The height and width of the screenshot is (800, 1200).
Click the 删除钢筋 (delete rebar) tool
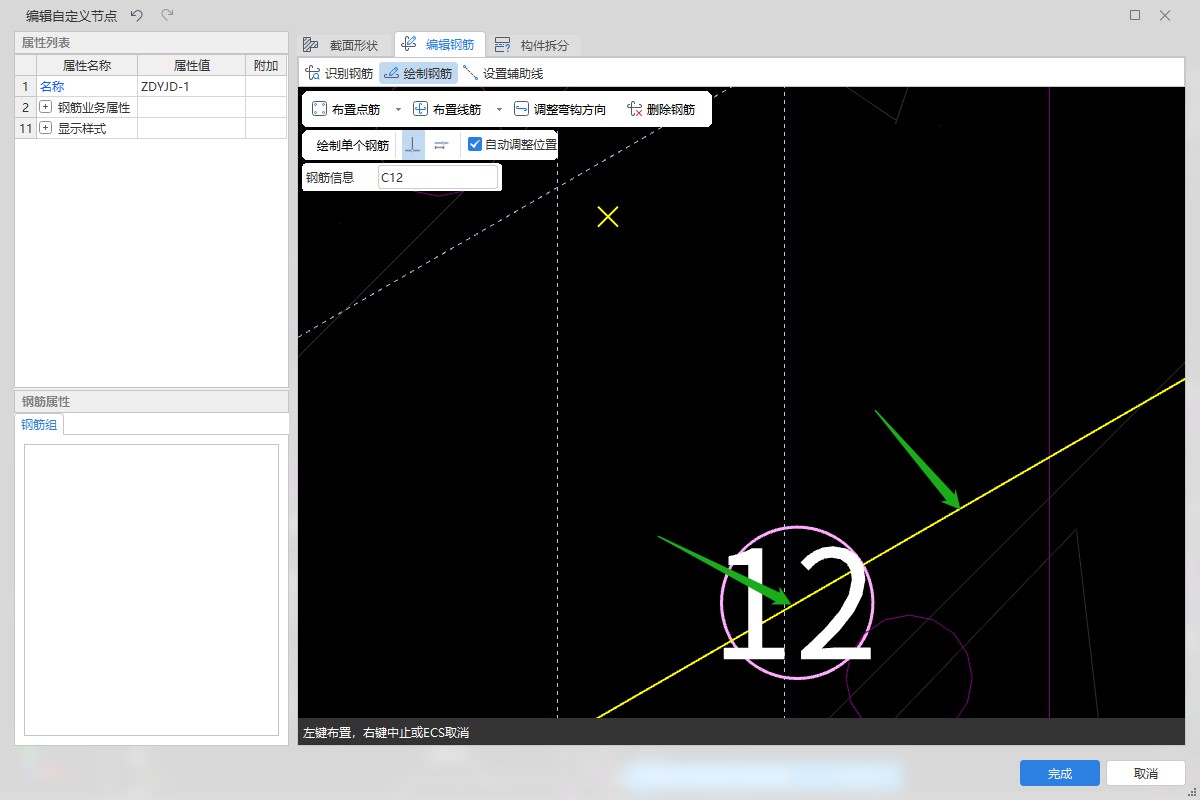pyautogui.click(x=661, y=109)
